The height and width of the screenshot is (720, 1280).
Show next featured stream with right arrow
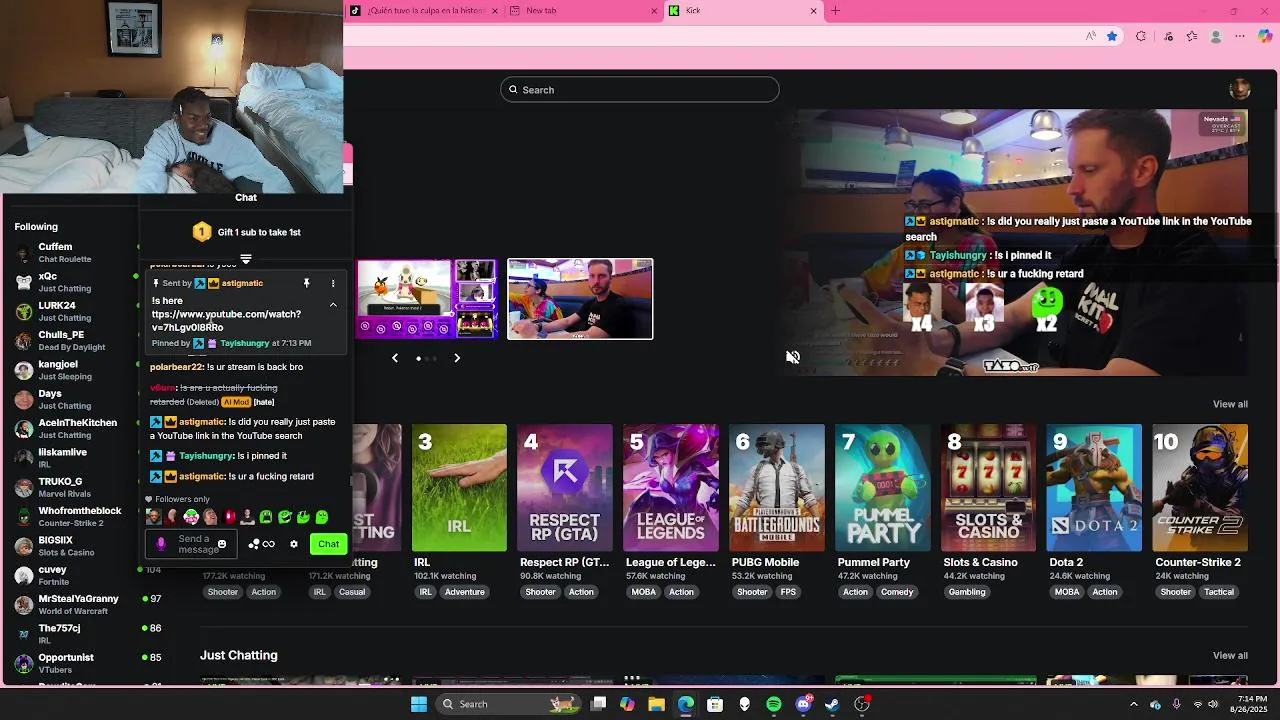pyautogui.click(x=457, y=358)
